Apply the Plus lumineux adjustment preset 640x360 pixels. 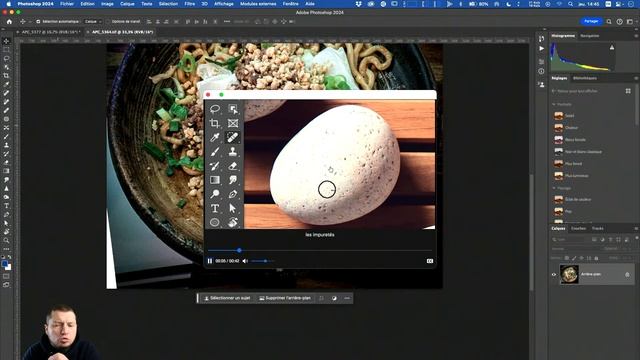tap(571, 176)
